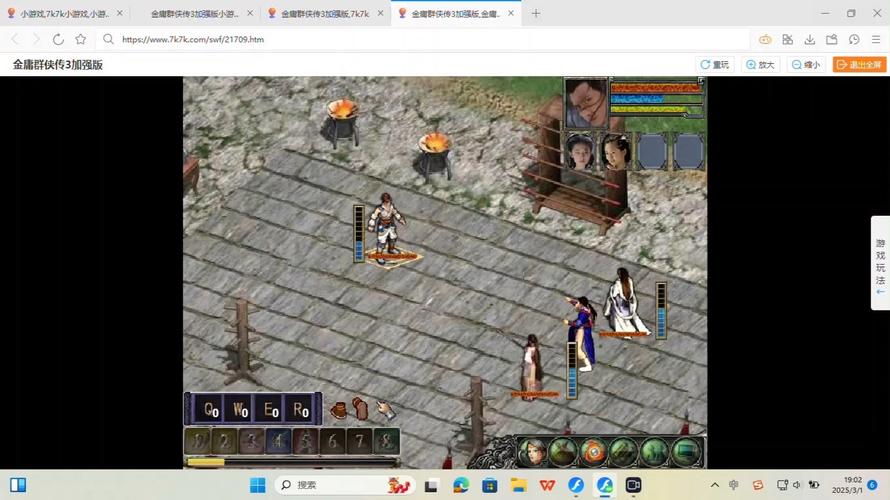The image size is (890, 500).
Task: Click the browser refresh button
Action: point(58,39)
